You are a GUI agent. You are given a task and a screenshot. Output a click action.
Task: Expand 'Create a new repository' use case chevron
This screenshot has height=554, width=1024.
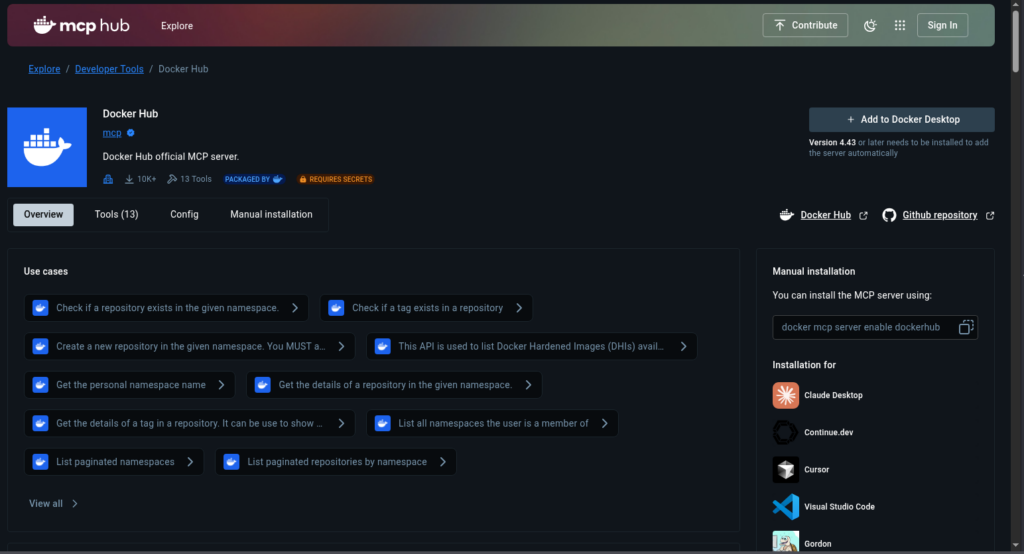pos(342,346)
